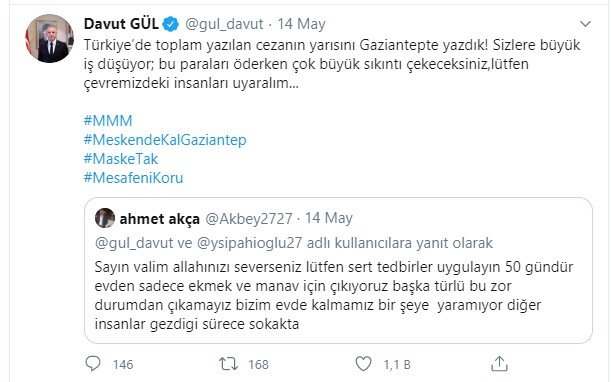Follow the #MaskeTak hashtag link

(x=121, y=159)
